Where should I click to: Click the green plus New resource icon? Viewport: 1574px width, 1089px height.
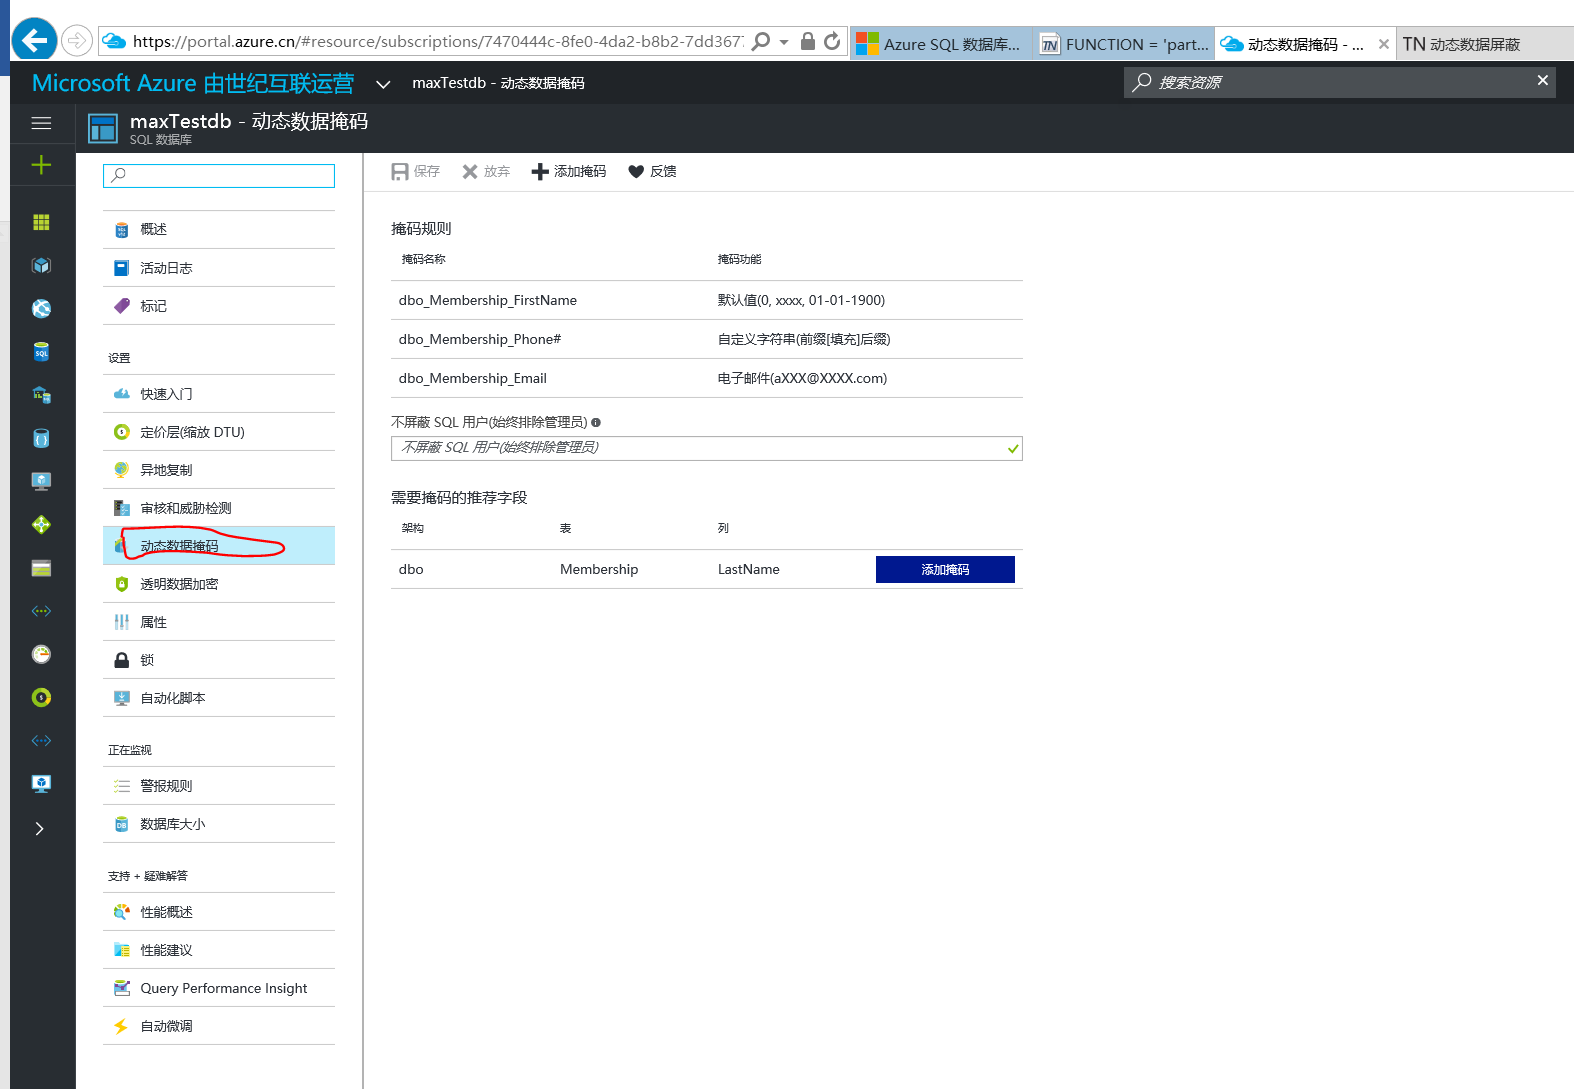click(41, 165)
